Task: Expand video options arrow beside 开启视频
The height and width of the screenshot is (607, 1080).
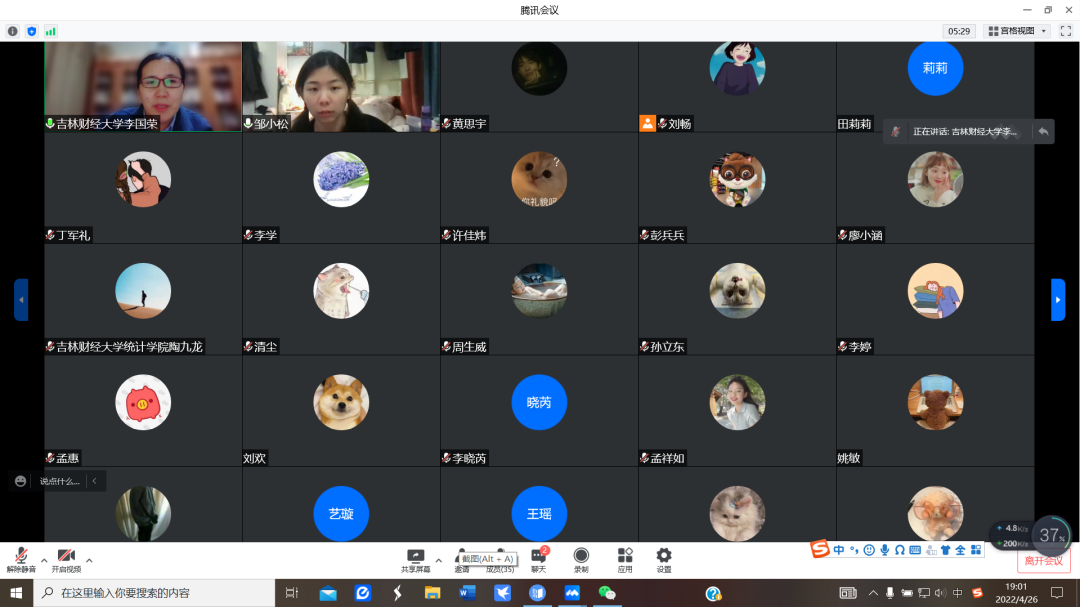Action: pos(89,560)
